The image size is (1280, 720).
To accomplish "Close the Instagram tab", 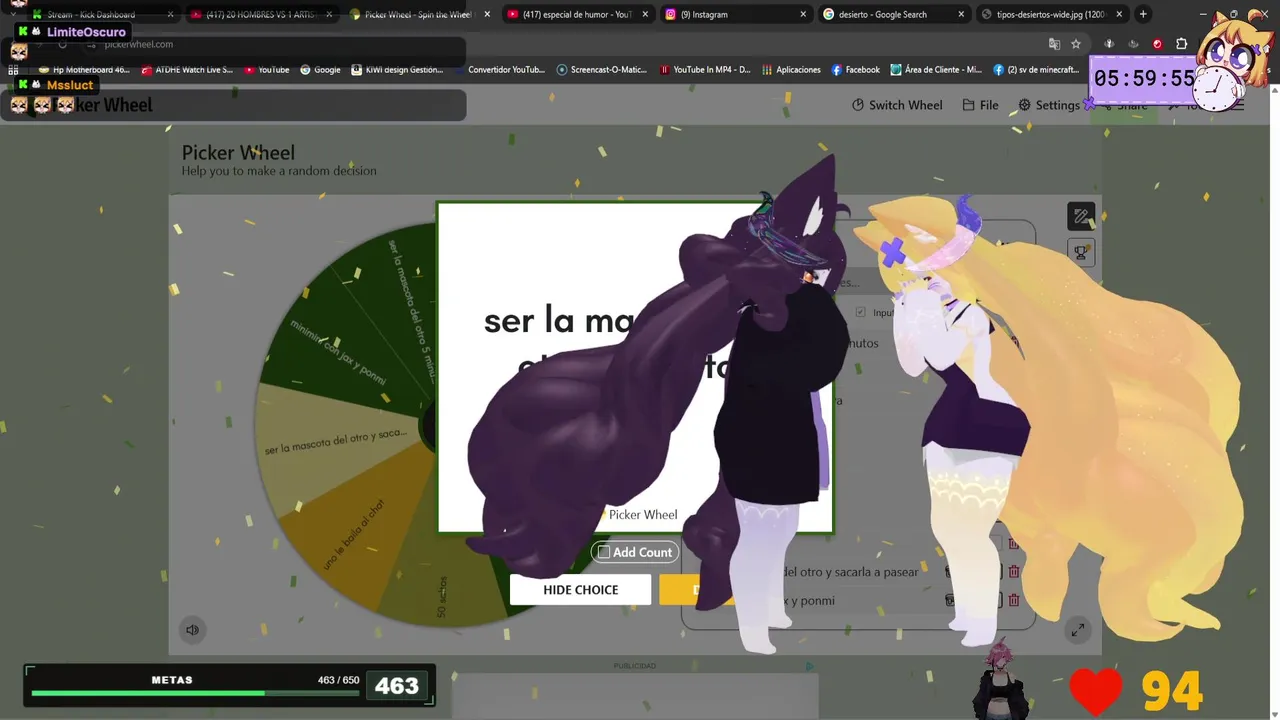I will click(802, 14).
